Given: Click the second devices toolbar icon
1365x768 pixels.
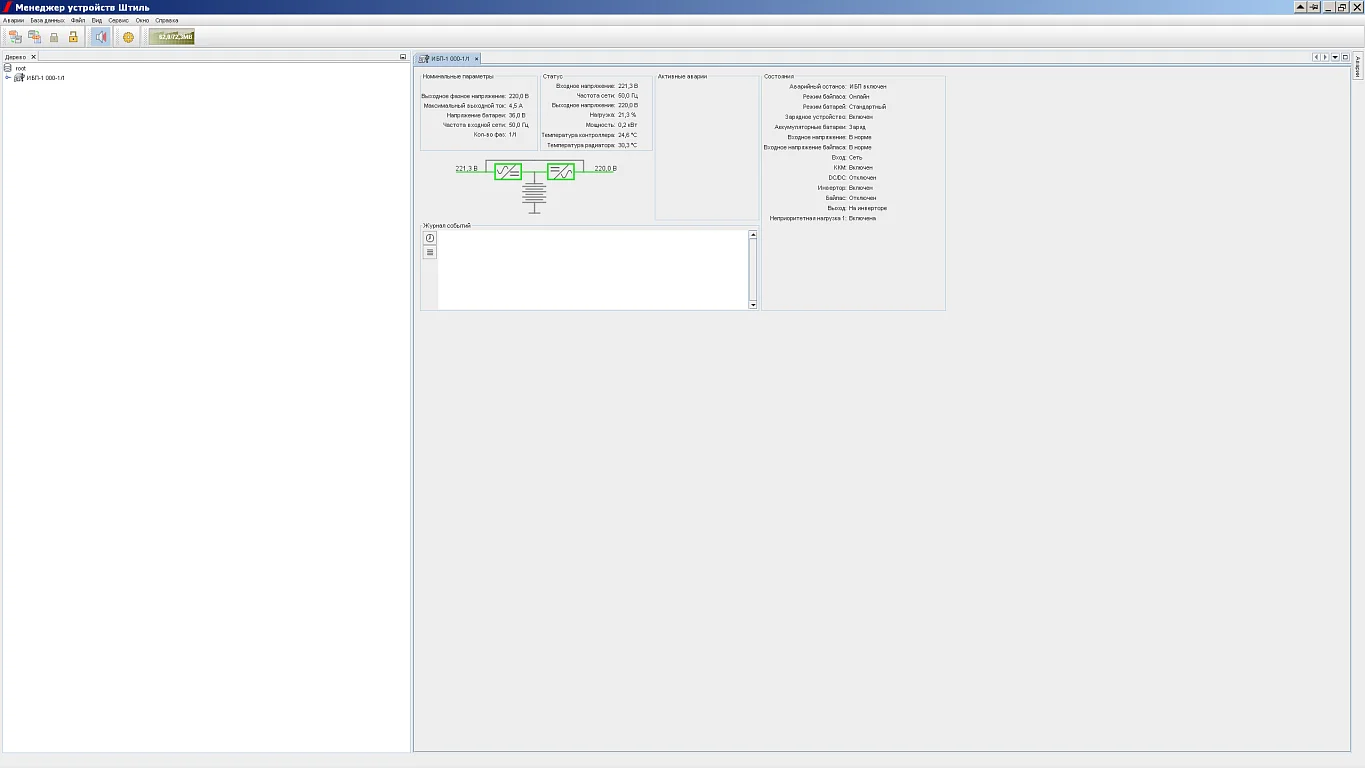Looking at the screenshot, I should pos(34,37).
